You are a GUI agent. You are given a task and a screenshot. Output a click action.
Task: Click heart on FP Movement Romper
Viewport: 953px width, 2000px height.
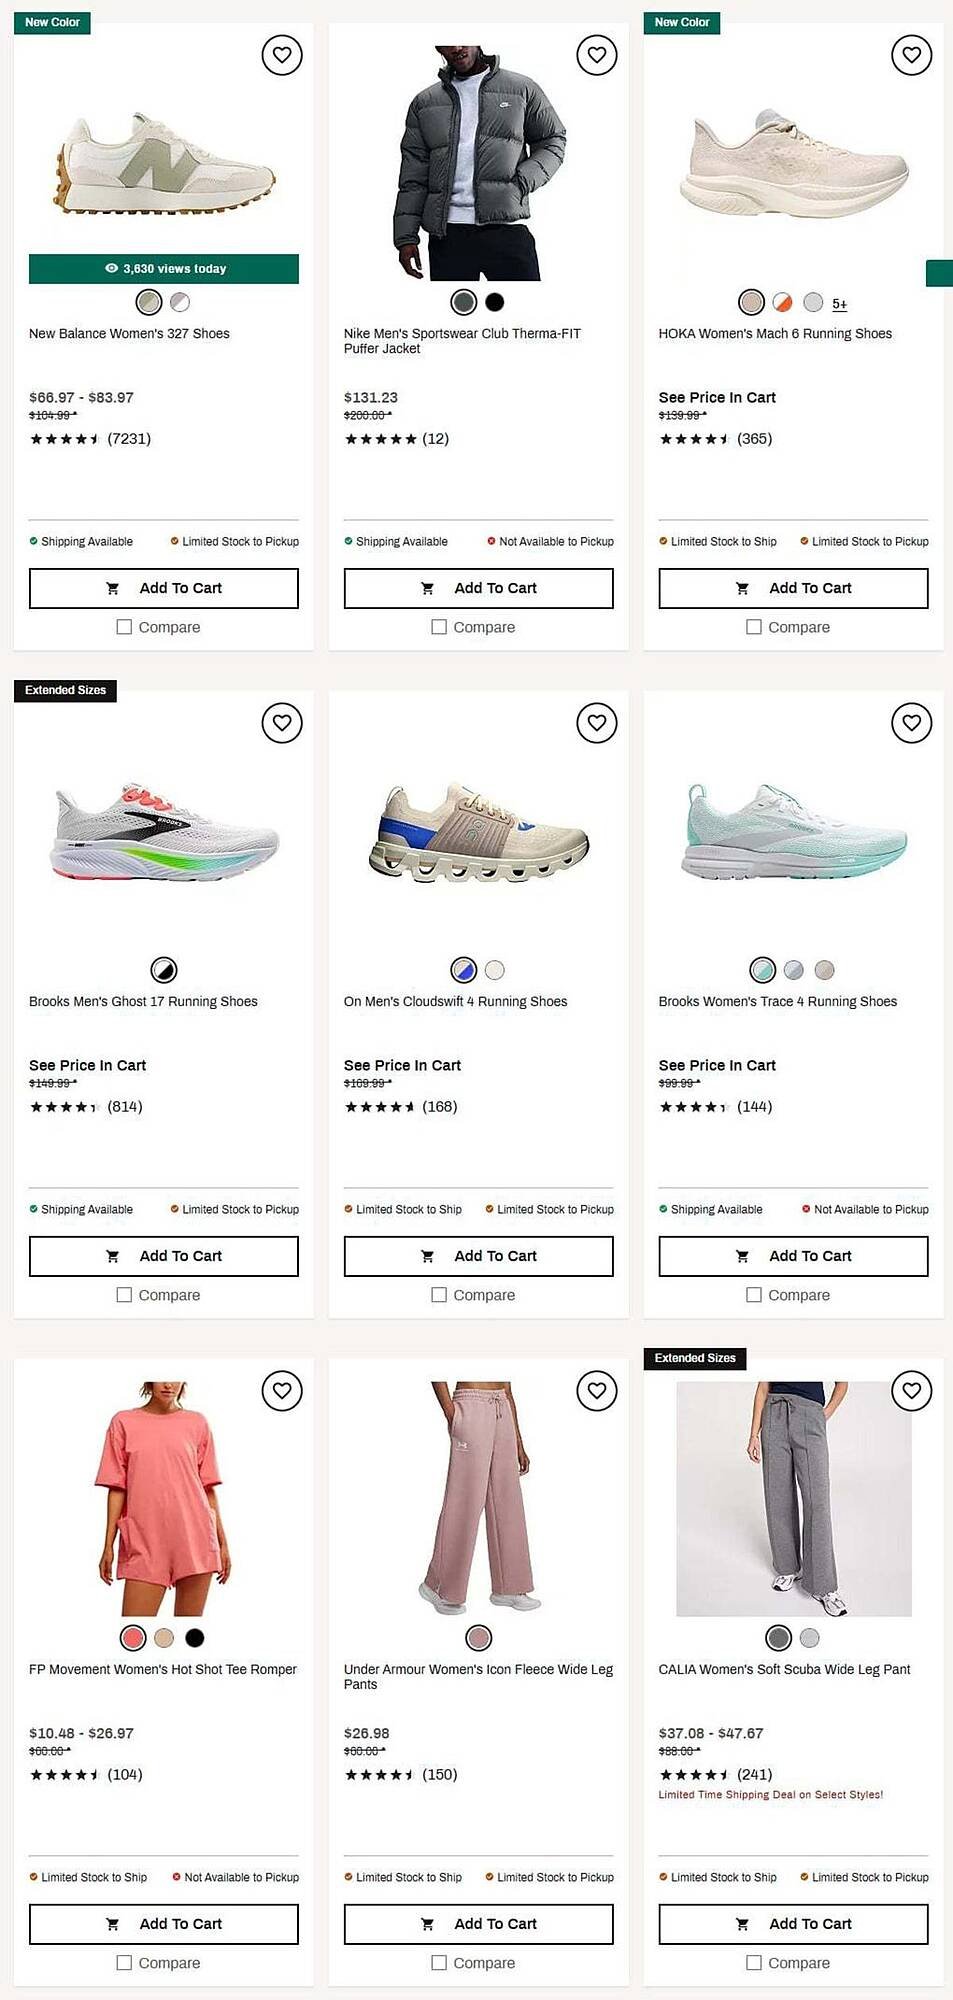tap(282, 1391)
